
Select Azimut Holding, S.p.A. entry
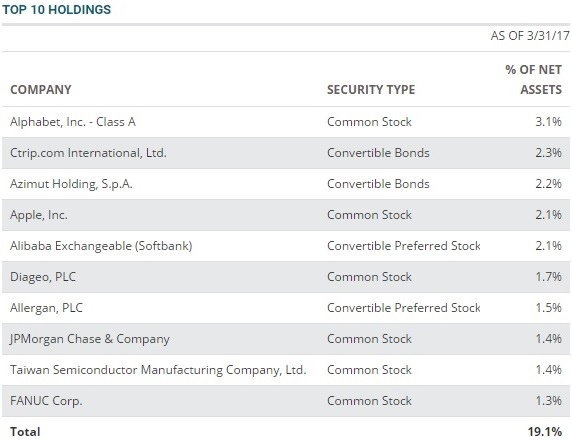pyautogui.click(x=71, y=184)
